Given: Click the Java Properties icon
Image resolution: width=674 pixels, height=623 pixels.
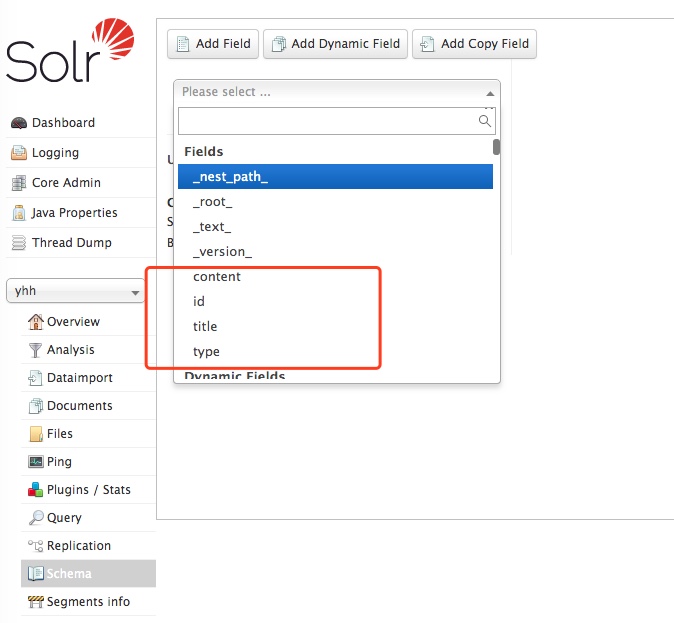Looking at the screenshot, I should click(19, 213).
